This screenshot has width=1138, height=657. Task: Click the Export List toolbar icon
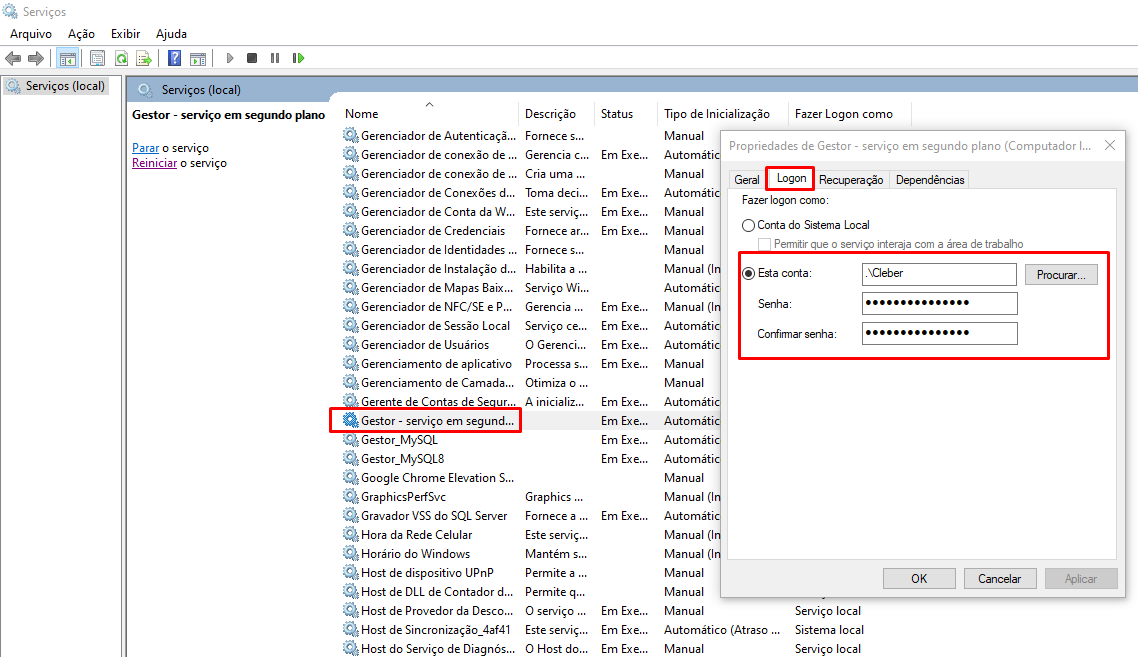click(144, 58)
